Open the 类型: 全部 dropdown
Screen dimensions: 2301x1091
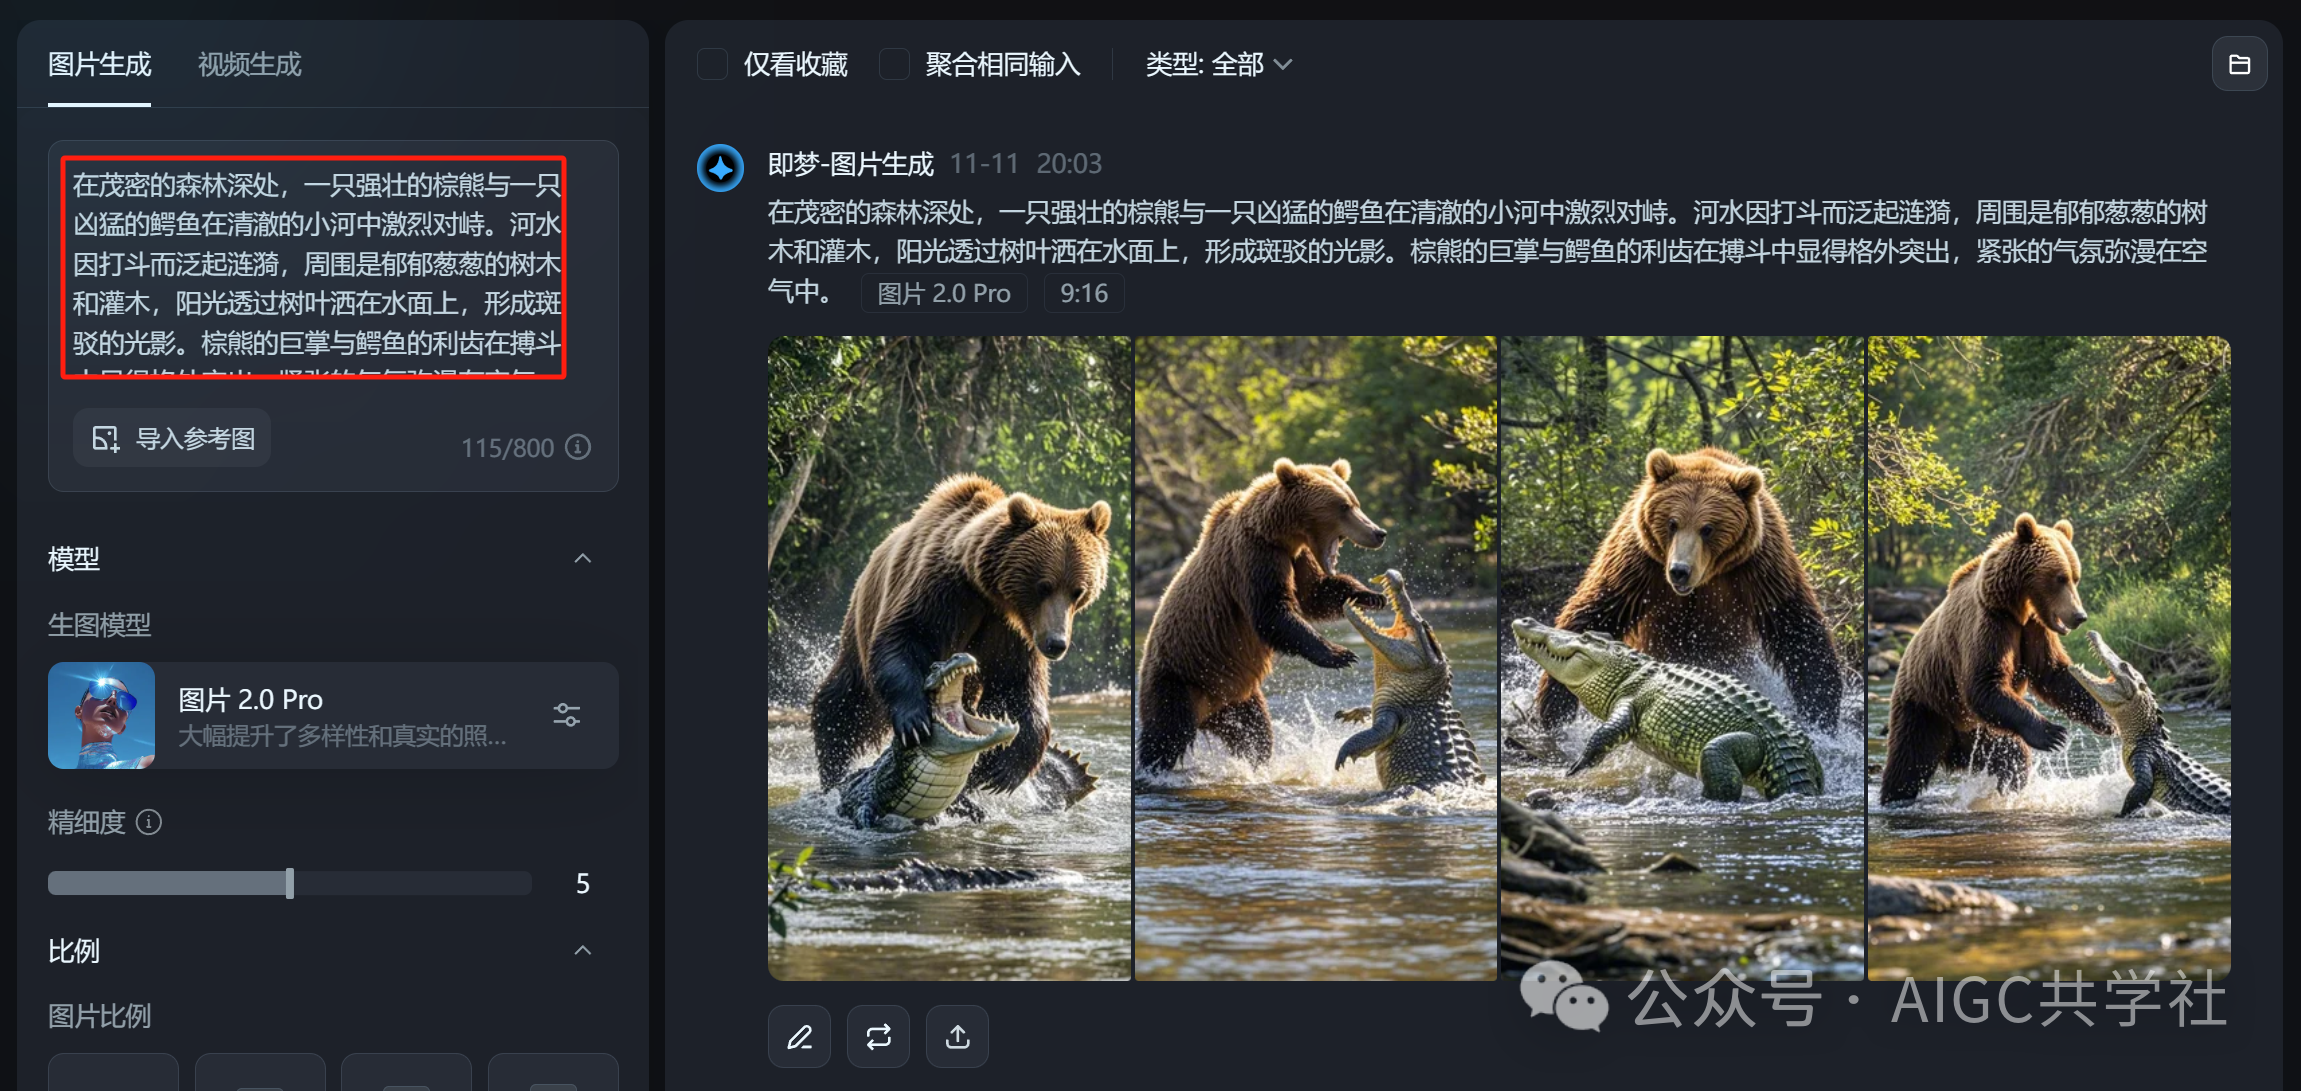[1218, 65]
